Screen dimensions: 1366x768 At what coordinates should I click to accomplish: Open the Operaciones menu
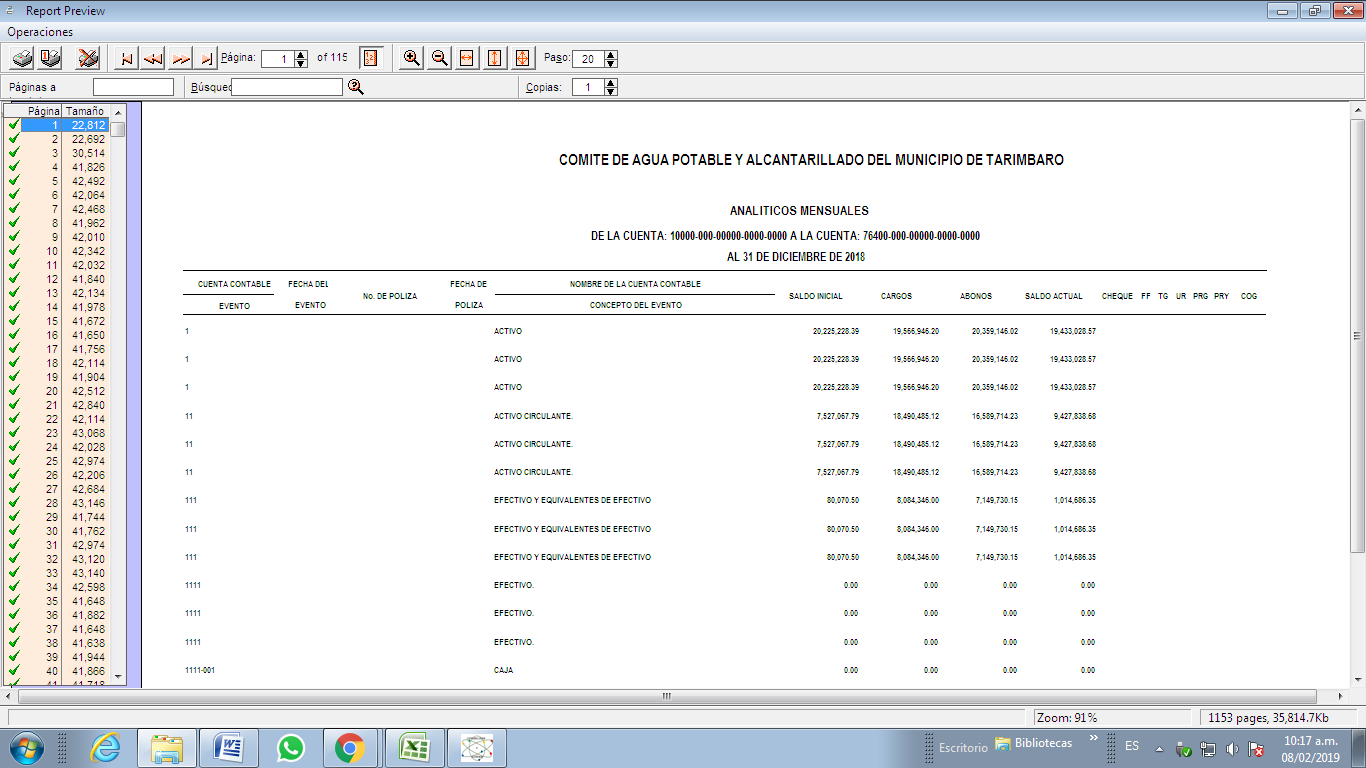tap(40, 32)
